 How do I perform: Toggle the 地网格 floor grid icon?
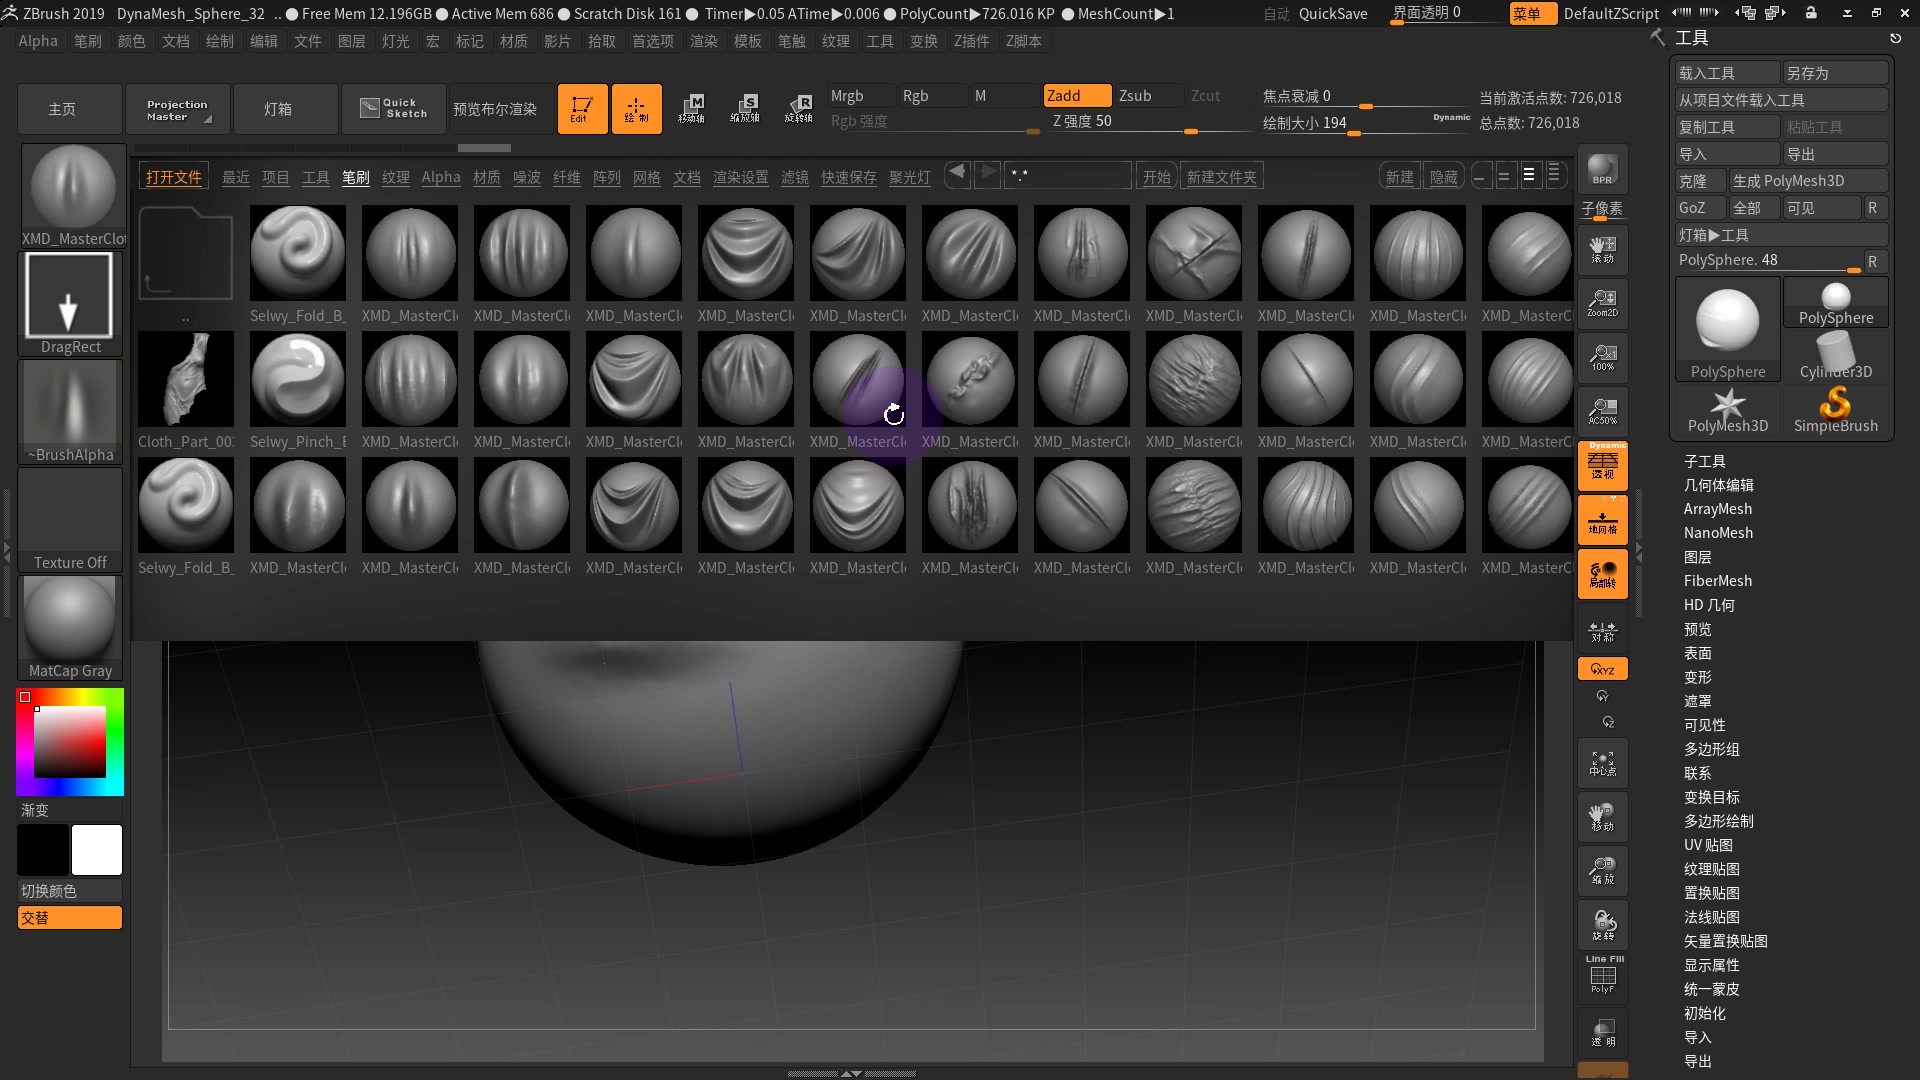1602,520
